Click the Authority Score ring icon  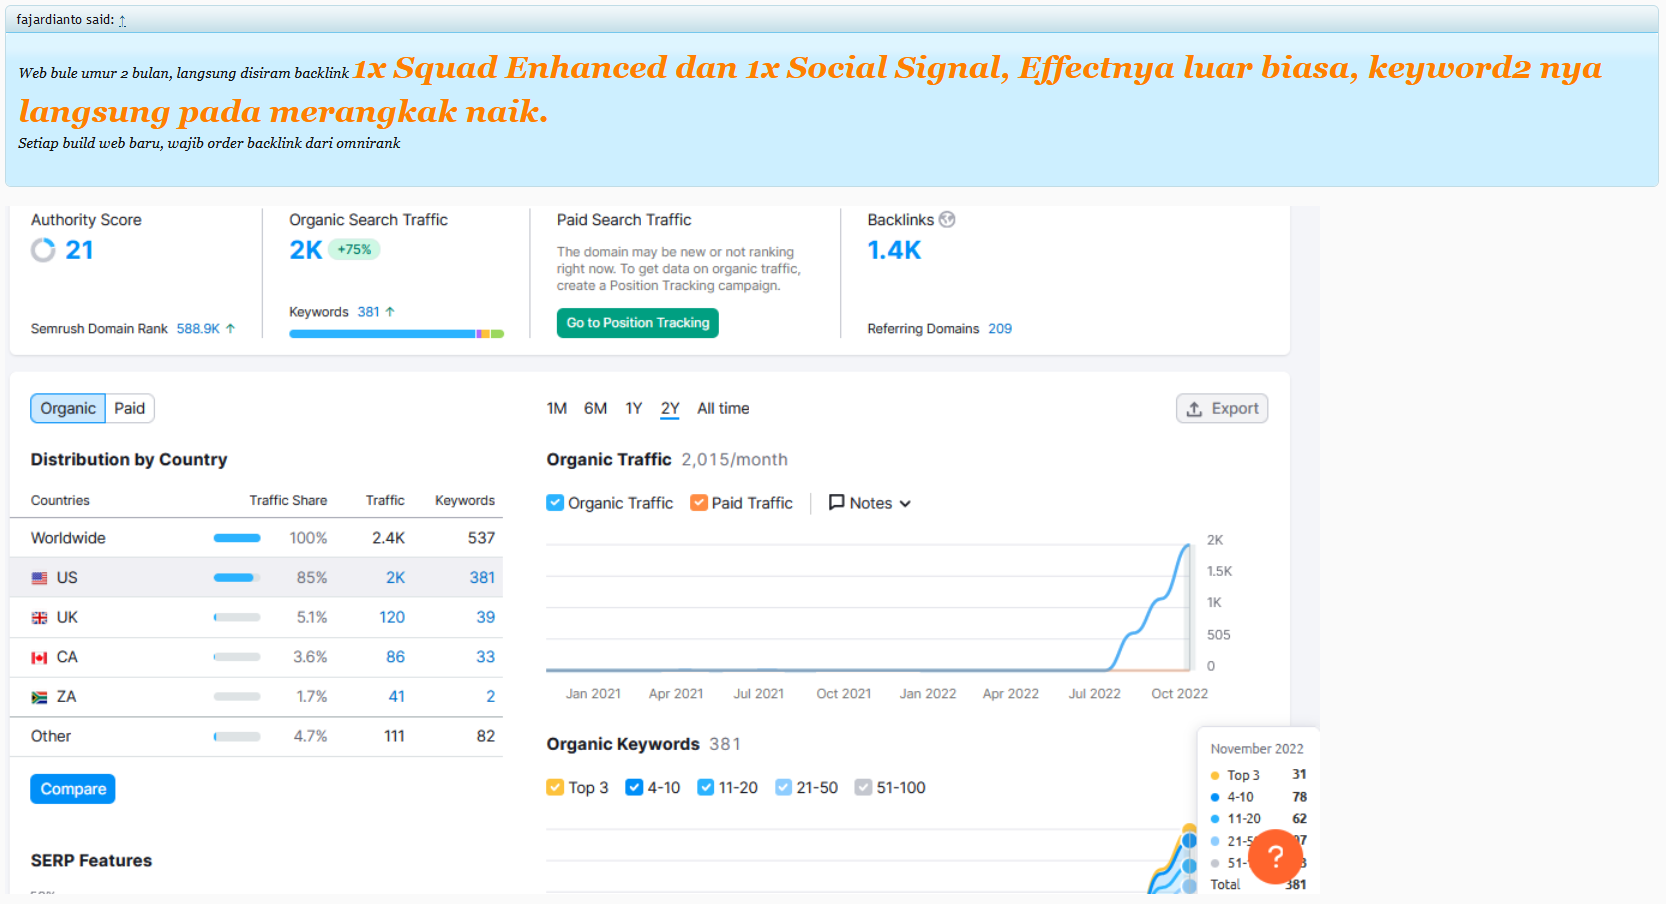click(43, 250)
